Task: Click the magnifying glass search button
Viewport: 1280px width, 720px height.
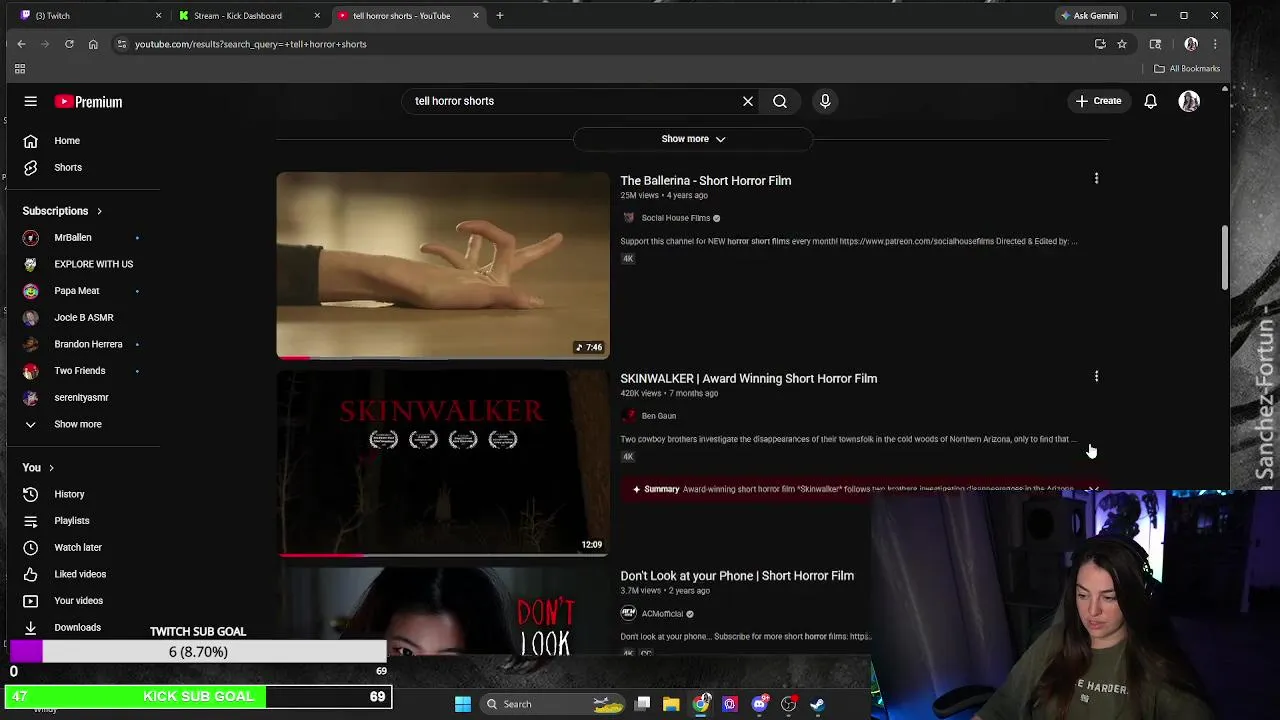Action: tap(780, 101)
